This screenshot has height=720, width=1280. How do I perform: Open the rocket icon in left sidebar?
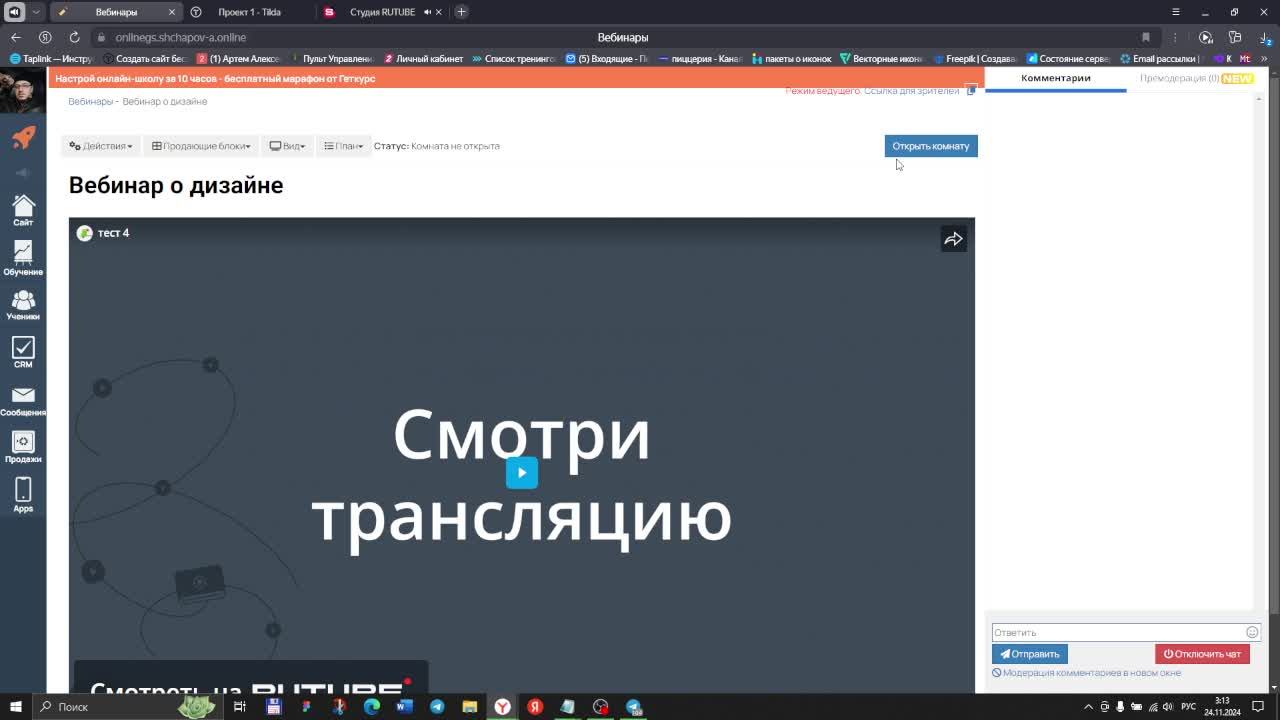(x=23, y=137)
